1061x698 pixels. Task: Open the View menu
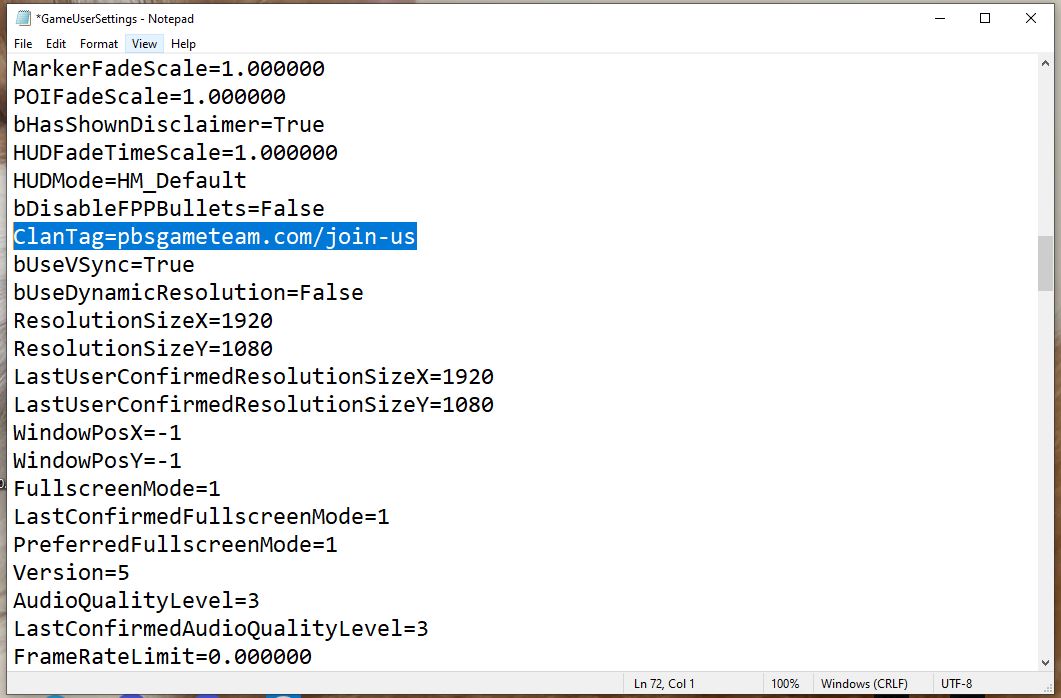tap(144, 44)
